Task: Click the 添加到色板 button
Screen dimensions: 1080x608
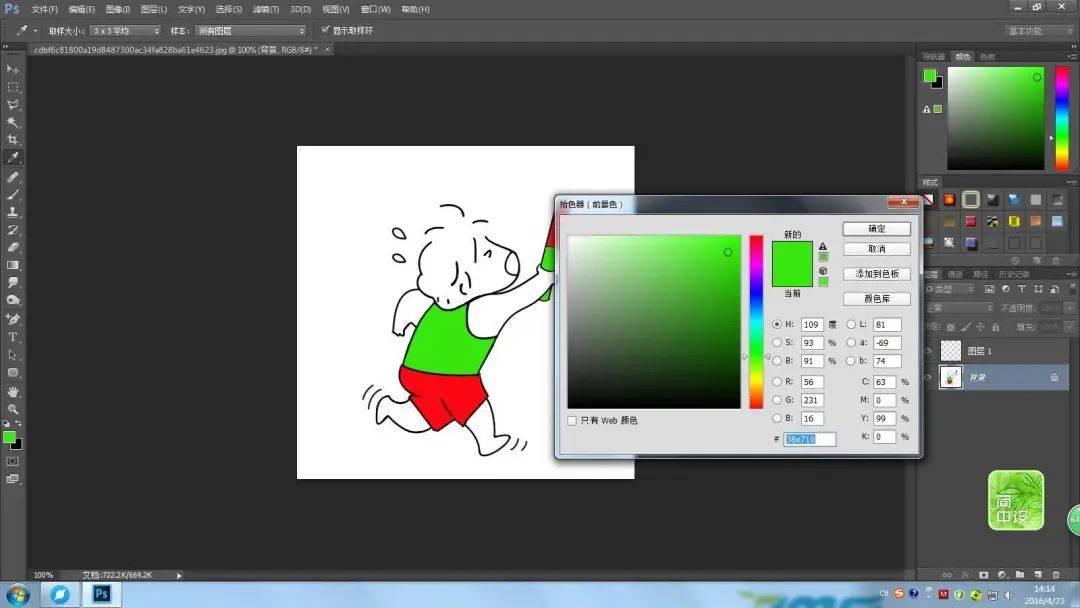Action: pos(877,274)
